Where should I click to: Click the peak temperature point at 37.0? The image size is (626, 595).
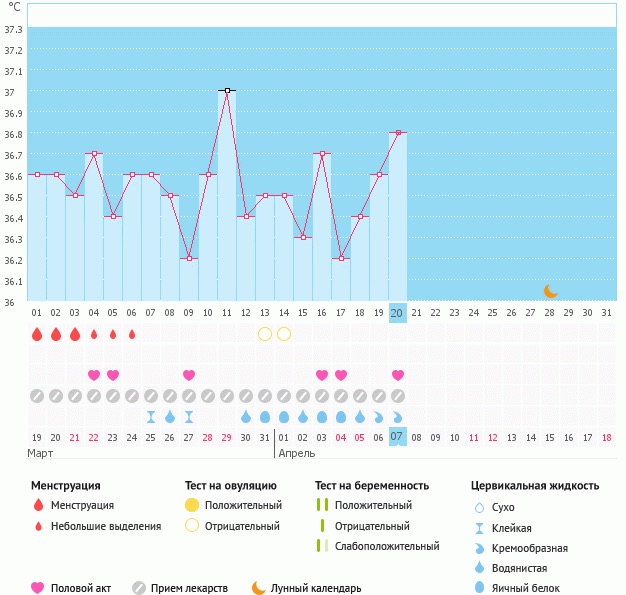tap(227, 90)
